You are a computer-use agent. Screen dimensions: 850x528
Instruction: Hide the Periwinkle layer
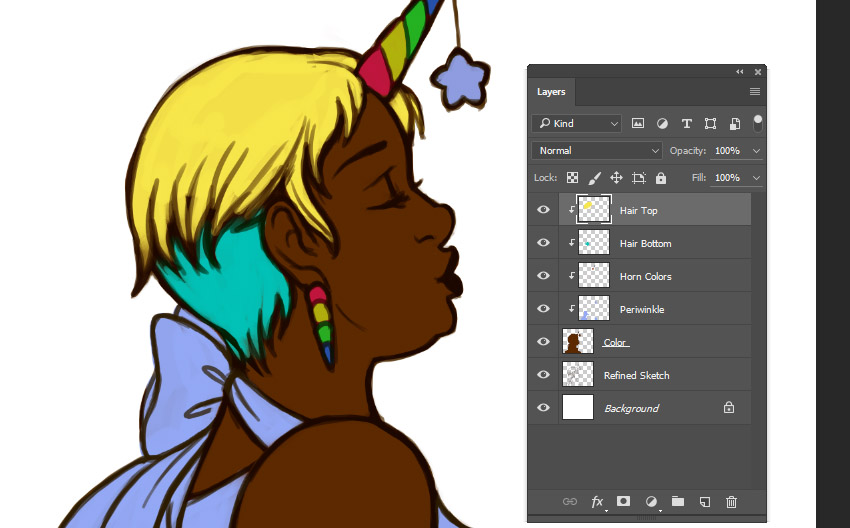tap(543, 308)
